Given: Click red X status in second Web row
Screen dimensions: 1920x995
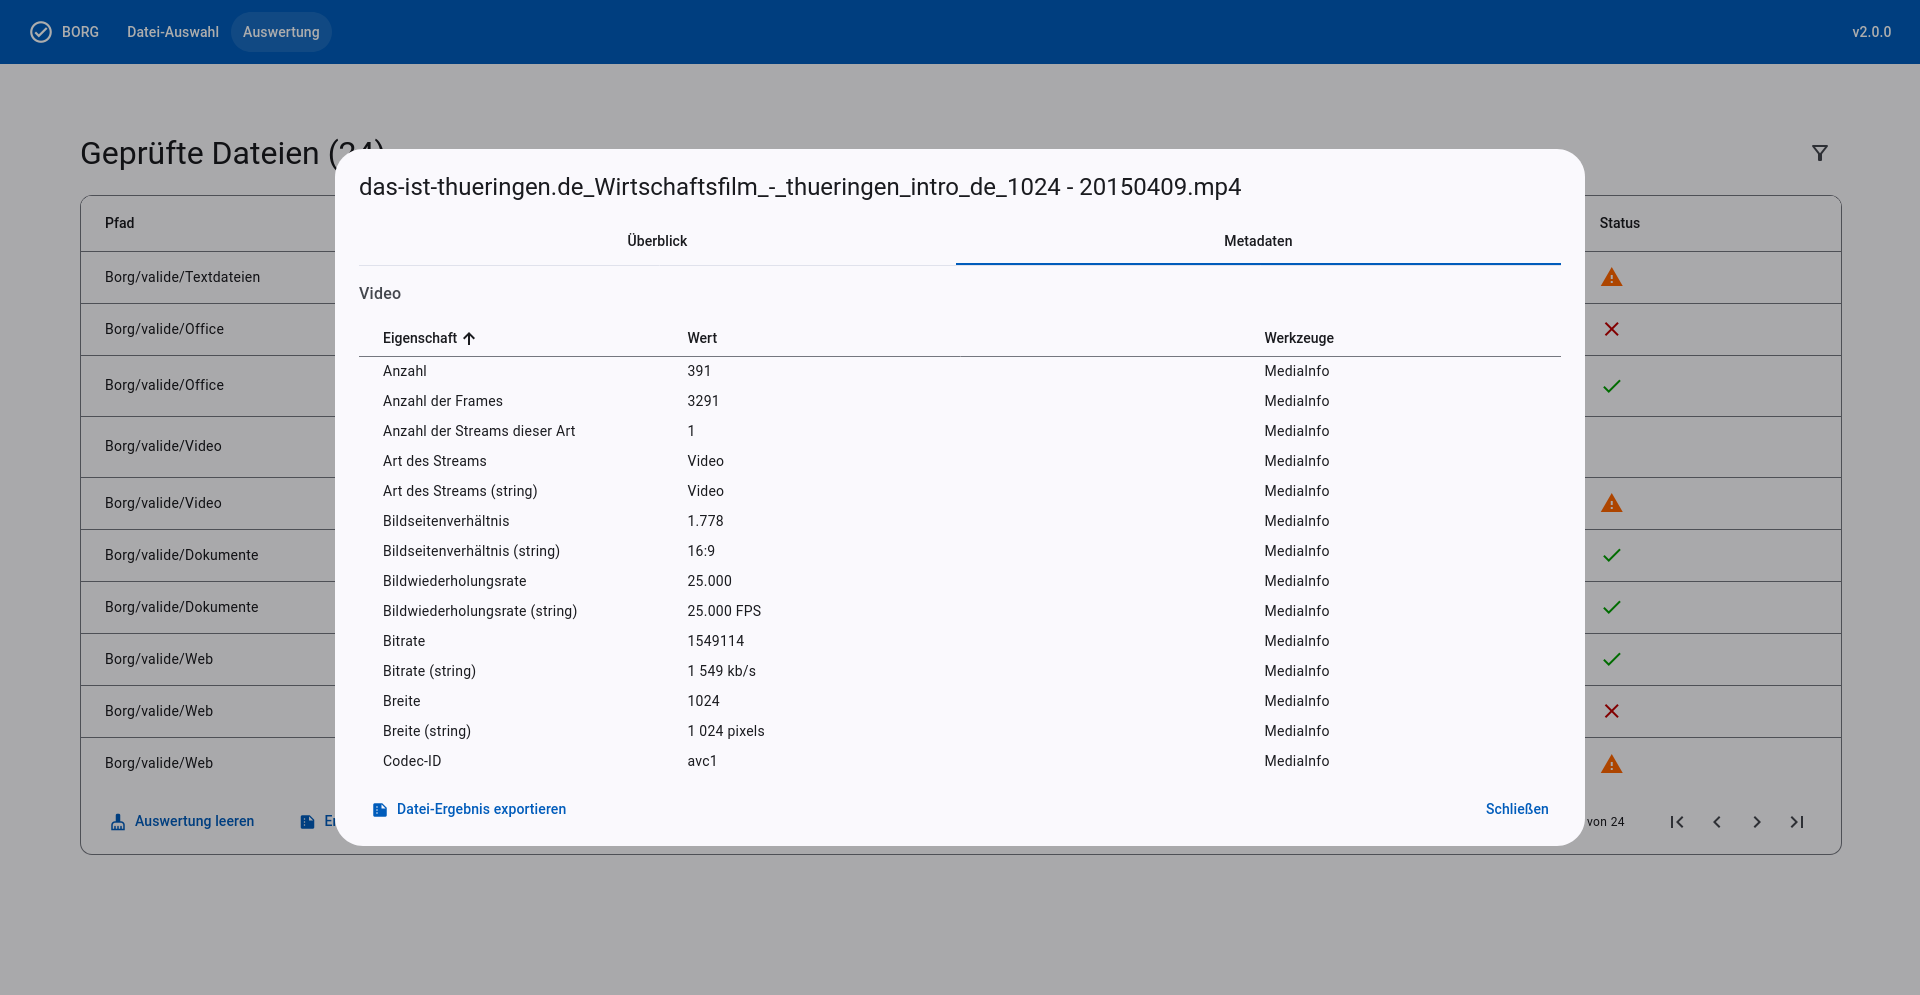Looking at the screenshot, I should [x=1612, y=711].
